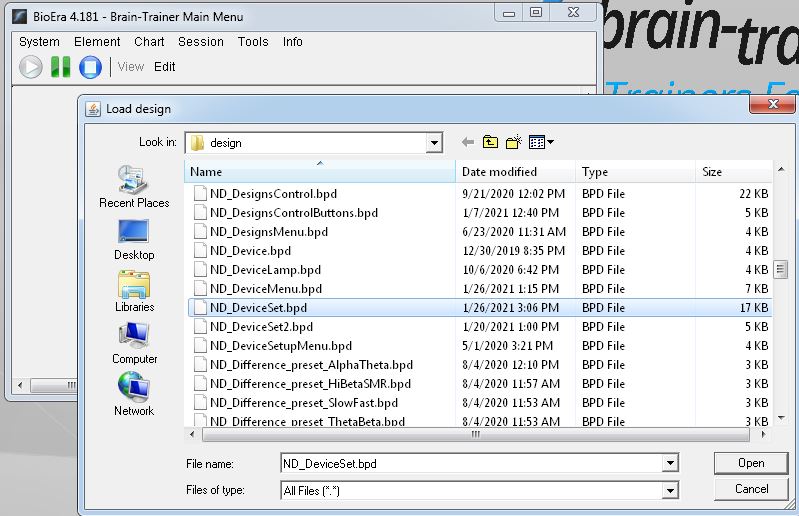The width and height of the screenshot is (799, 516).
Task: Click file icon of ND_DeviceSetupMenu.bpd
Action: coord(201,346)
